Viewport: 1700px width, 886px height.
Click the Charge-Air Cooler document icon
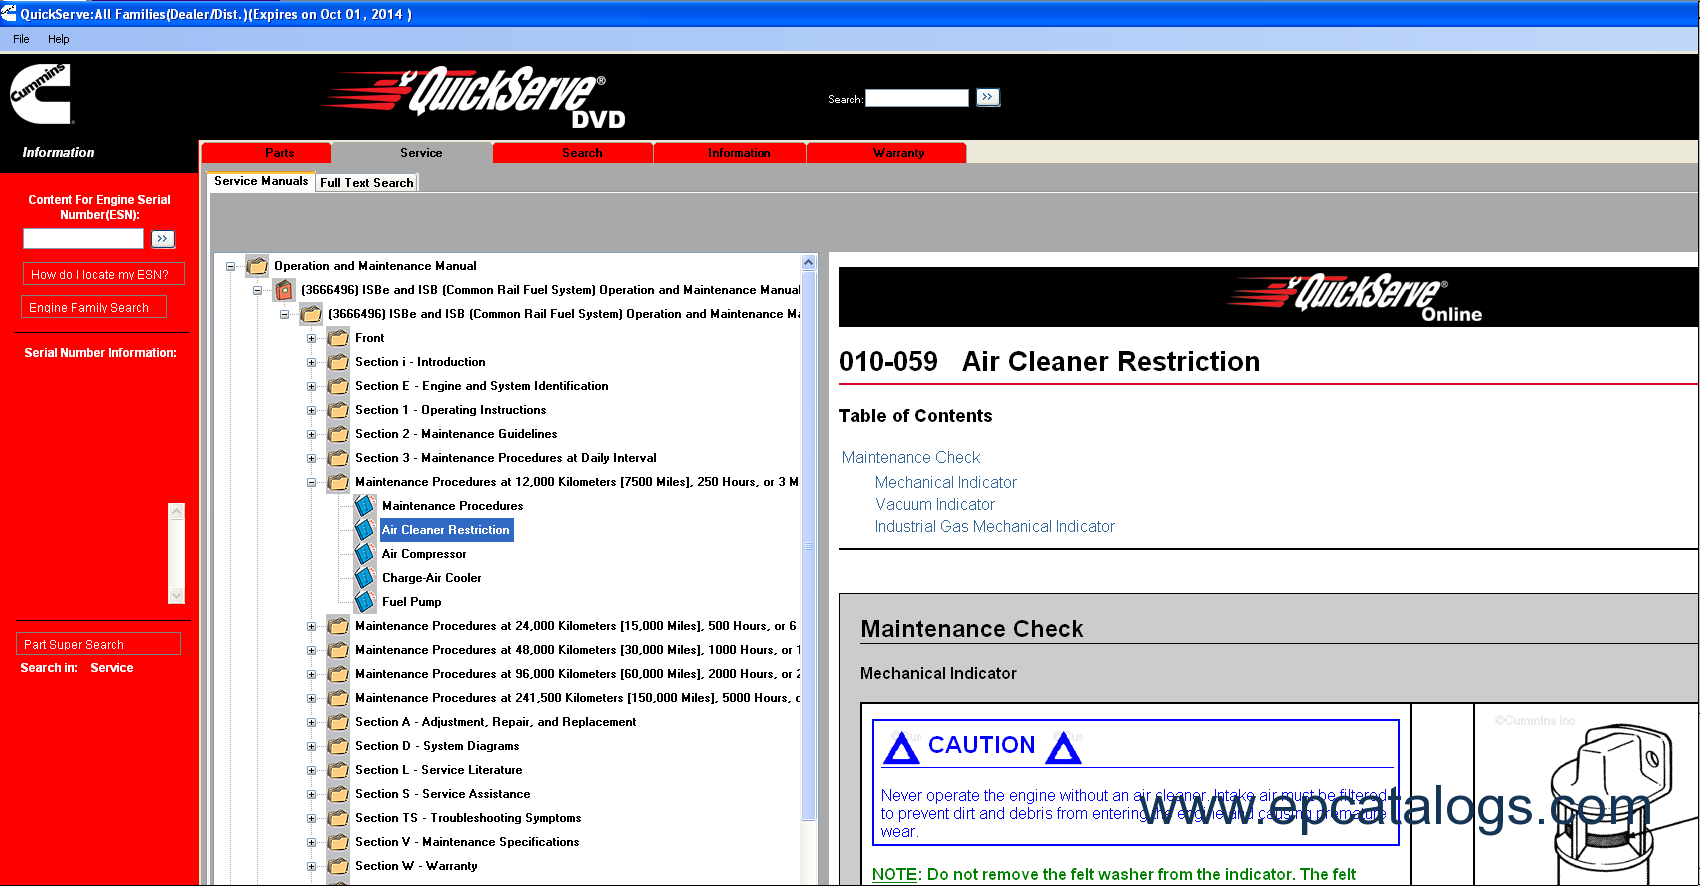pos(365,578)
